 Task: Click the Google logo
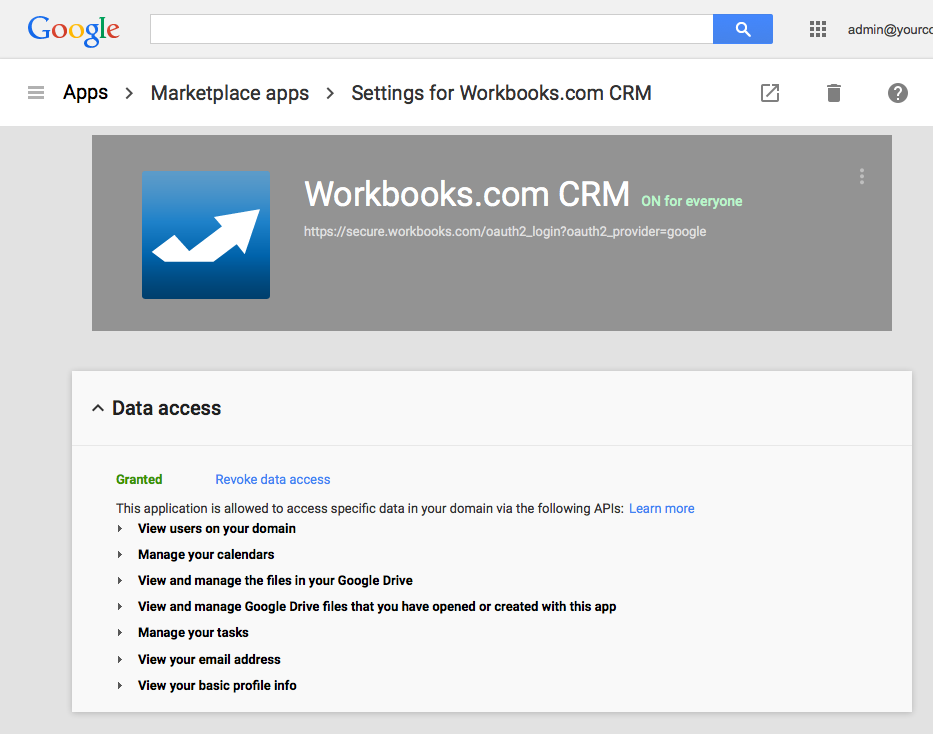73,30
